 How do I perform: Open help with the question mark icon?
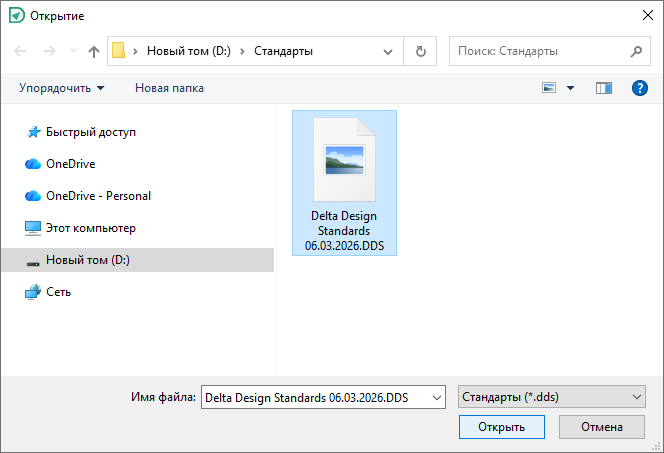click(639, 88)
